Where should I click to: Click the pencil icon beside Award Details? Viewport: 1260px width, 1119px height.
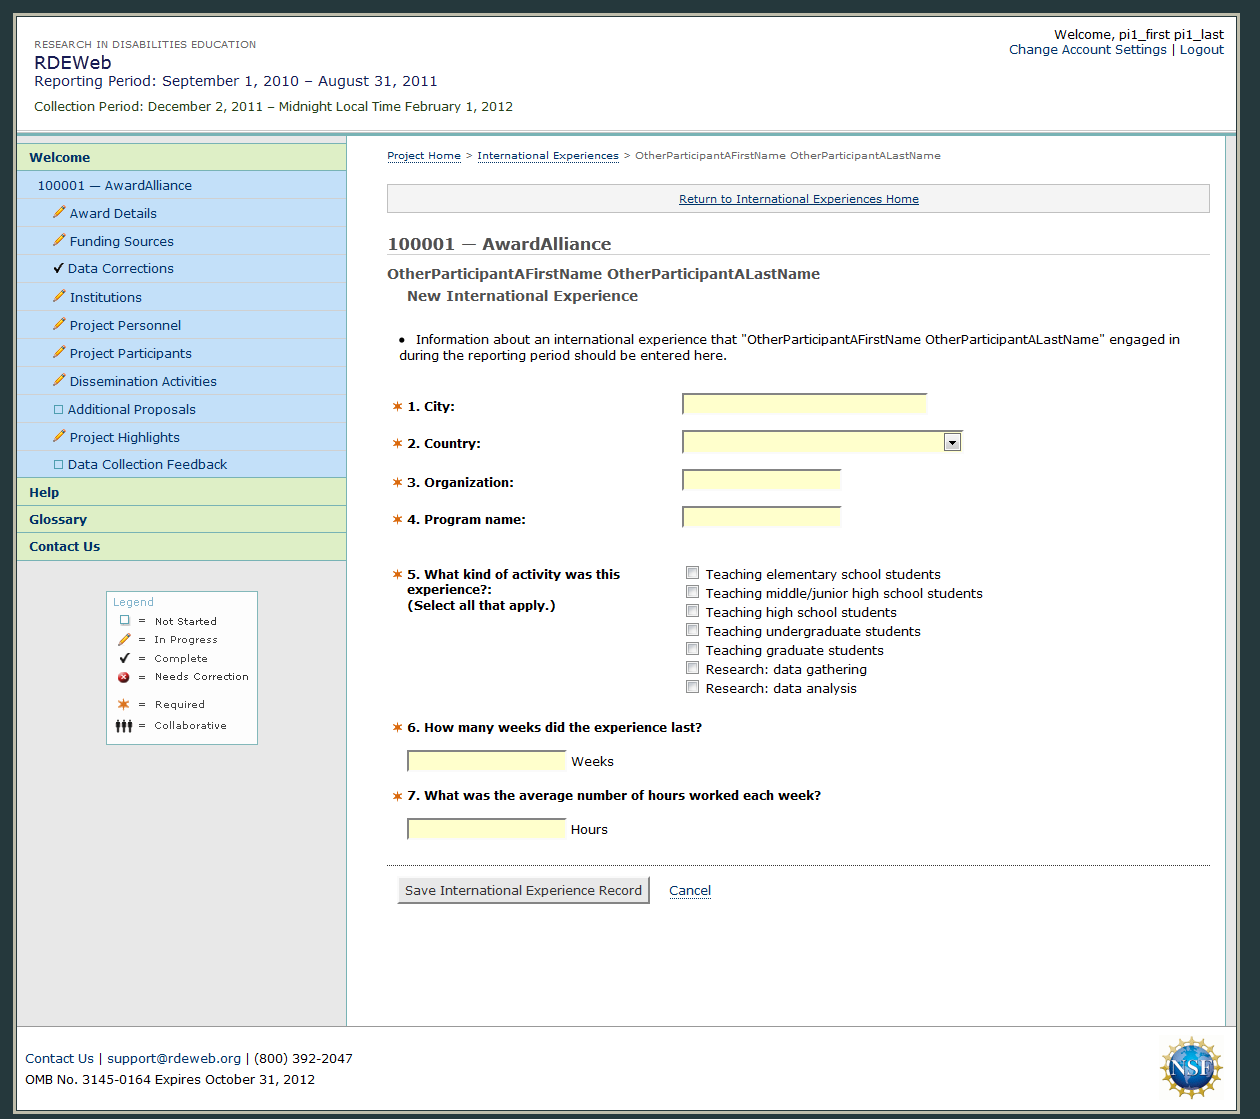tap(59, 213)
